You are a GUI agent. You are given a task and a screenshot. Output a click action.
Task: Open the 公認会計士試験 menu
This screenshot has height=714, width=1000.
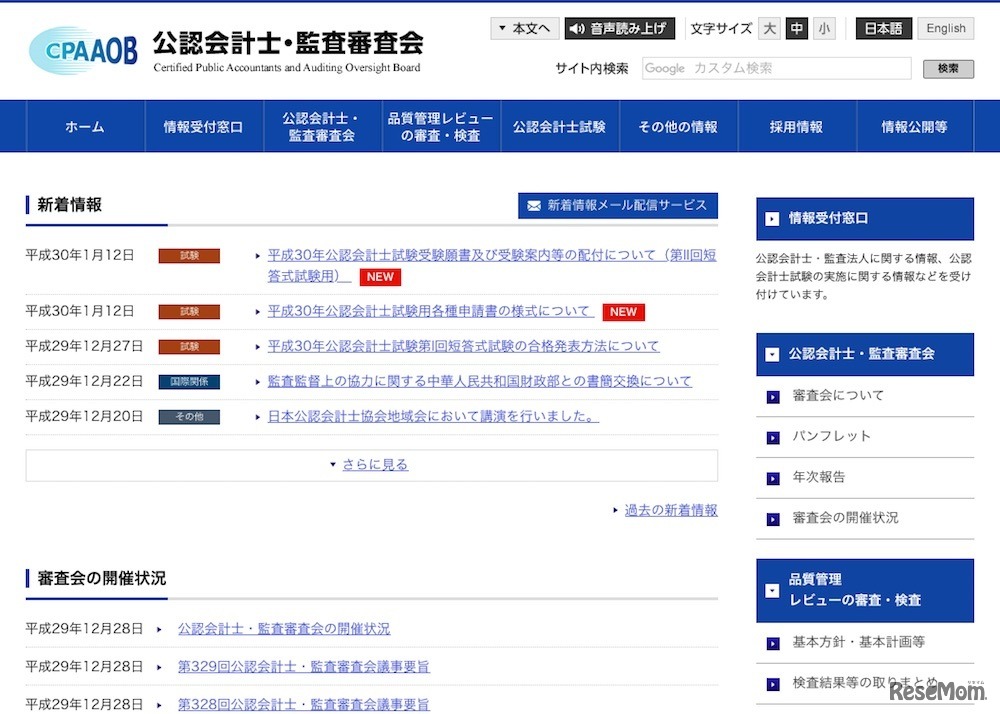coord(560,126)
